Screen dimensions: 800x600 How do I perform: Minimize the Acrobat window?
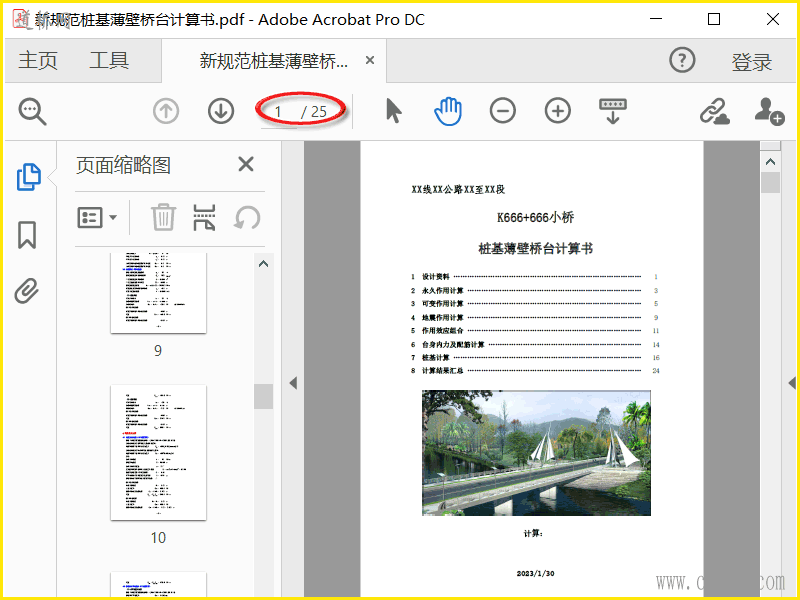coord(656,19)
